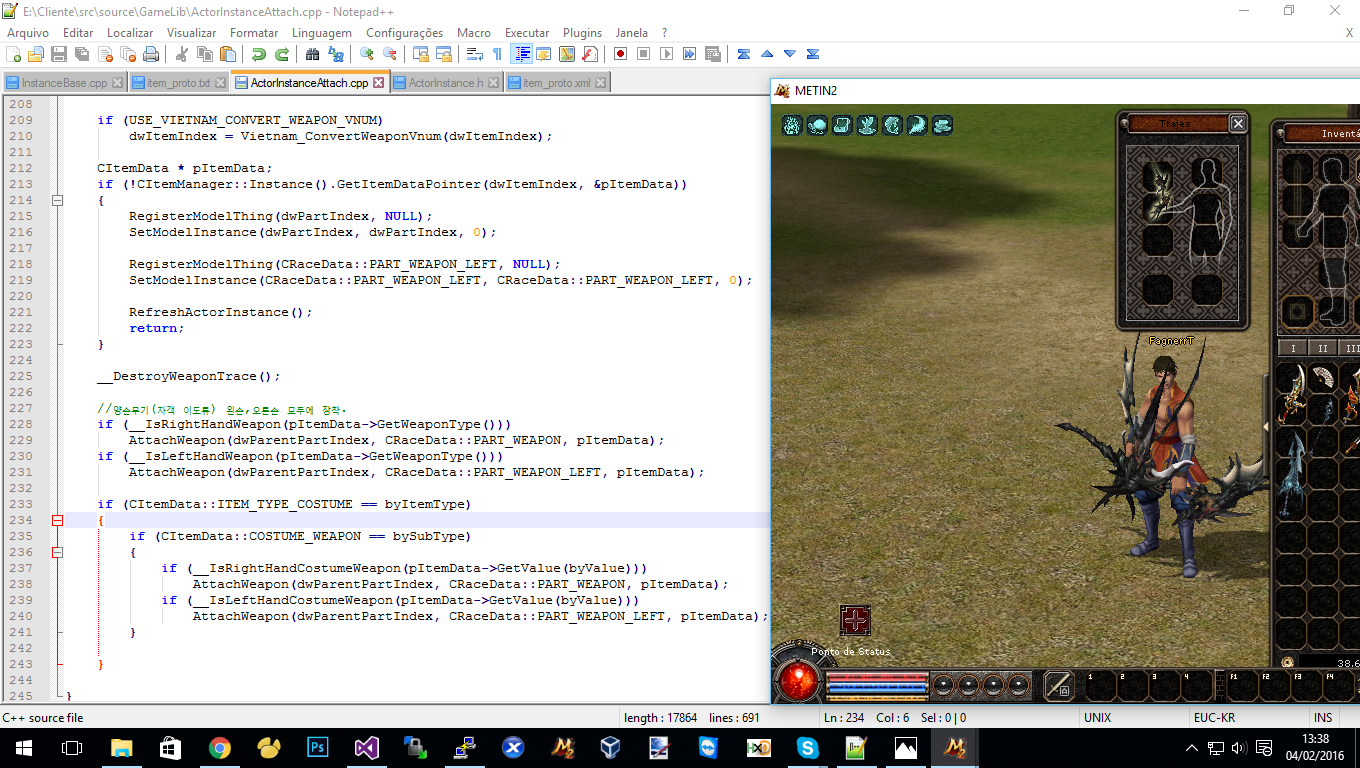Select inventory page II in Metin2
This screenshot has width=1360, height=768.
tap(1323, 348)
